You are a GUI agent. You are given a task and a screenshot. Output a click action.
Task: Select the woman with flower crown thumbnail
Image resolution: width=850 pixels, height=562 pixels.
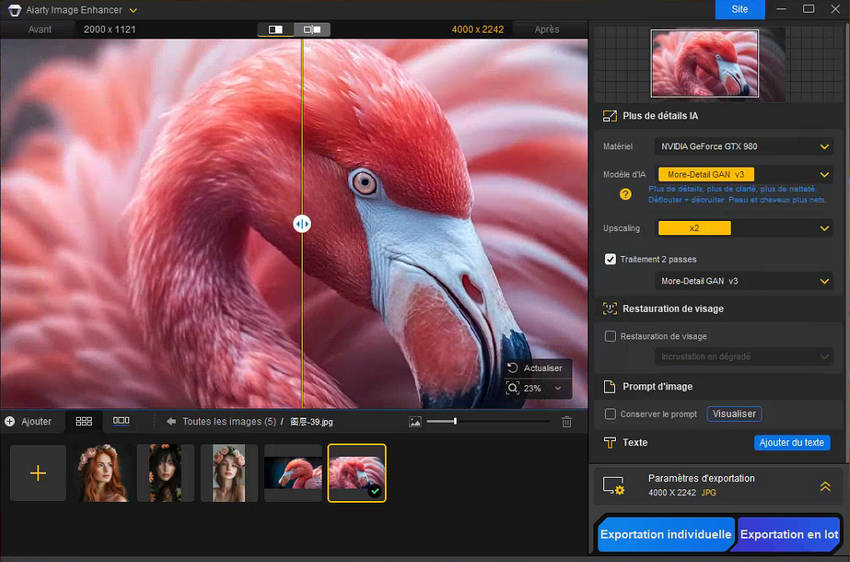(x=229, y=473)
